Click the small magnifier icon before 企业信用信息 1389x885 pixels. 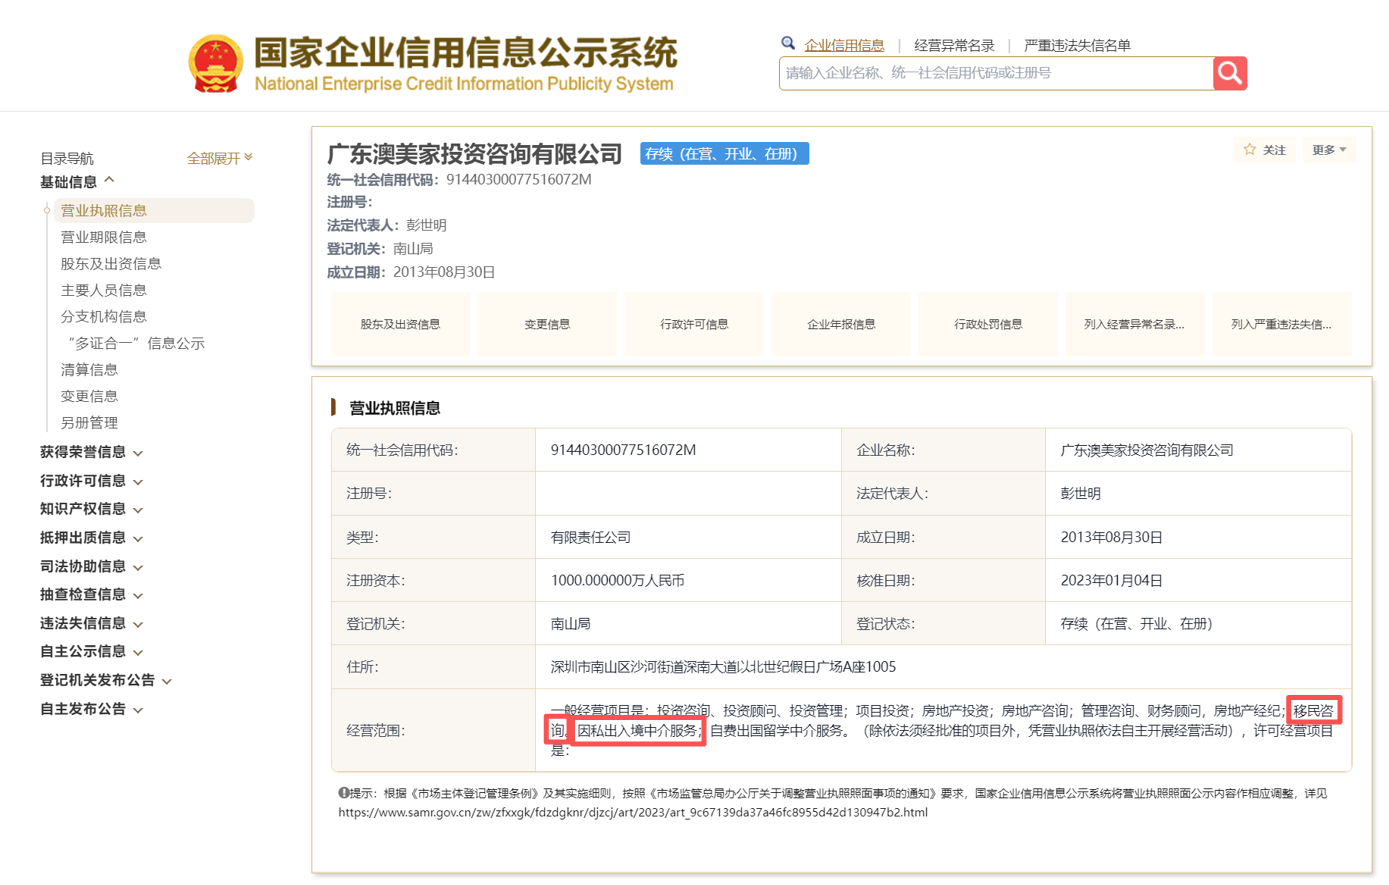pos(788,44)
